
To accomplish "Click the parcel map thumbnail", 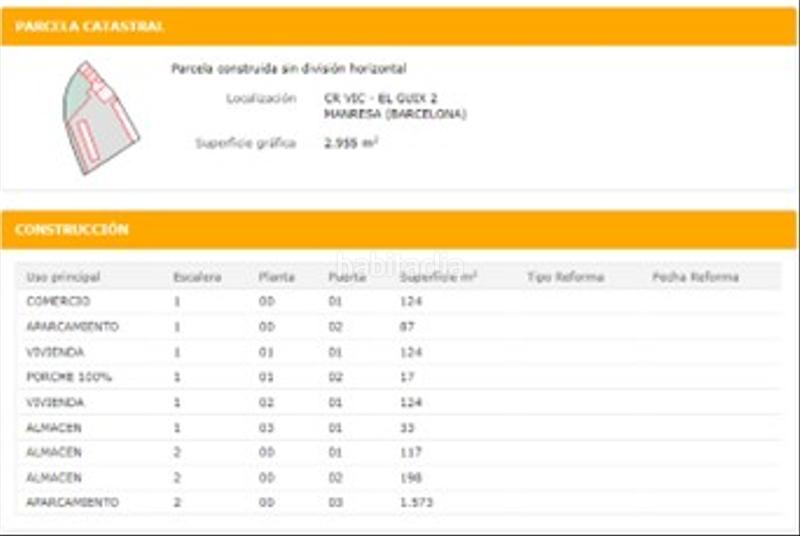I will (x=100, y=118).
